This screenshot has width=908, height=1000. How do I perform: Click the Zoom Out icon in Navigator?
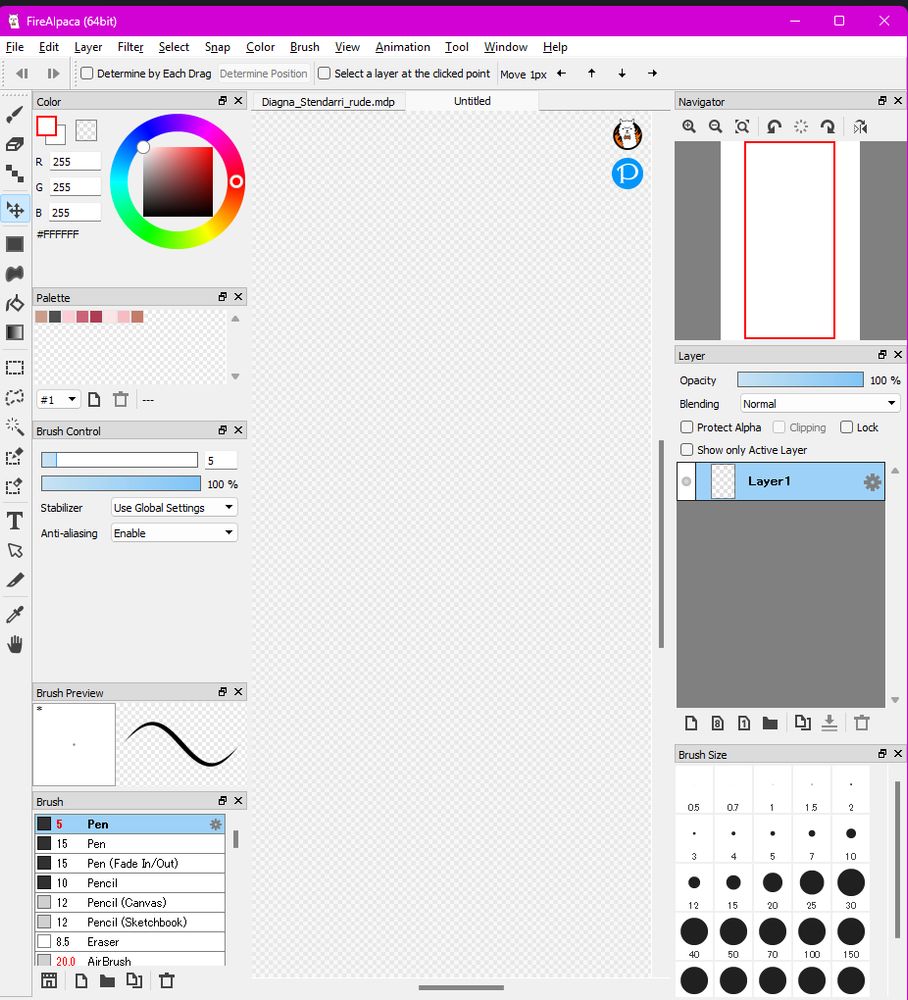point(715,127)
